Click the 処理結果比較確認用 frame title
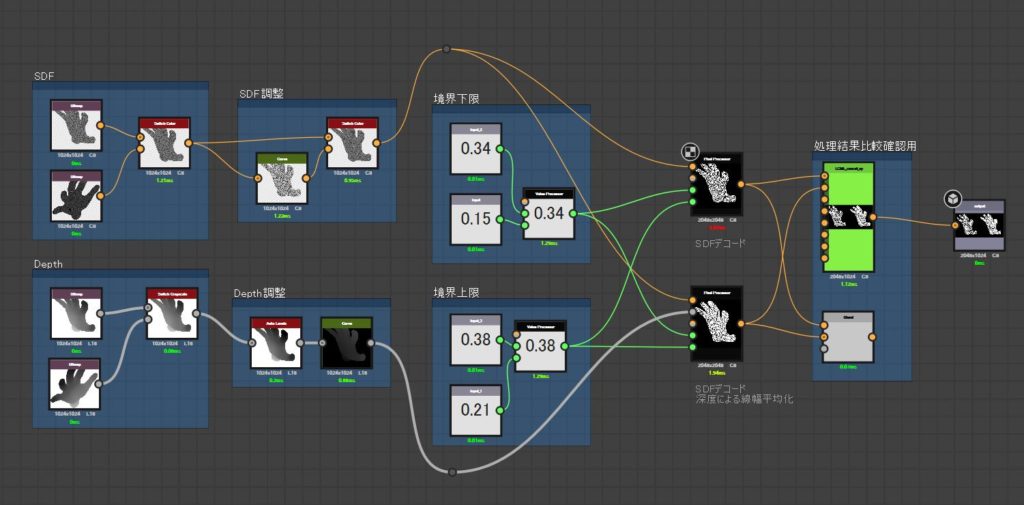The width and height of the screenshot is (1024, 505). 864,146
